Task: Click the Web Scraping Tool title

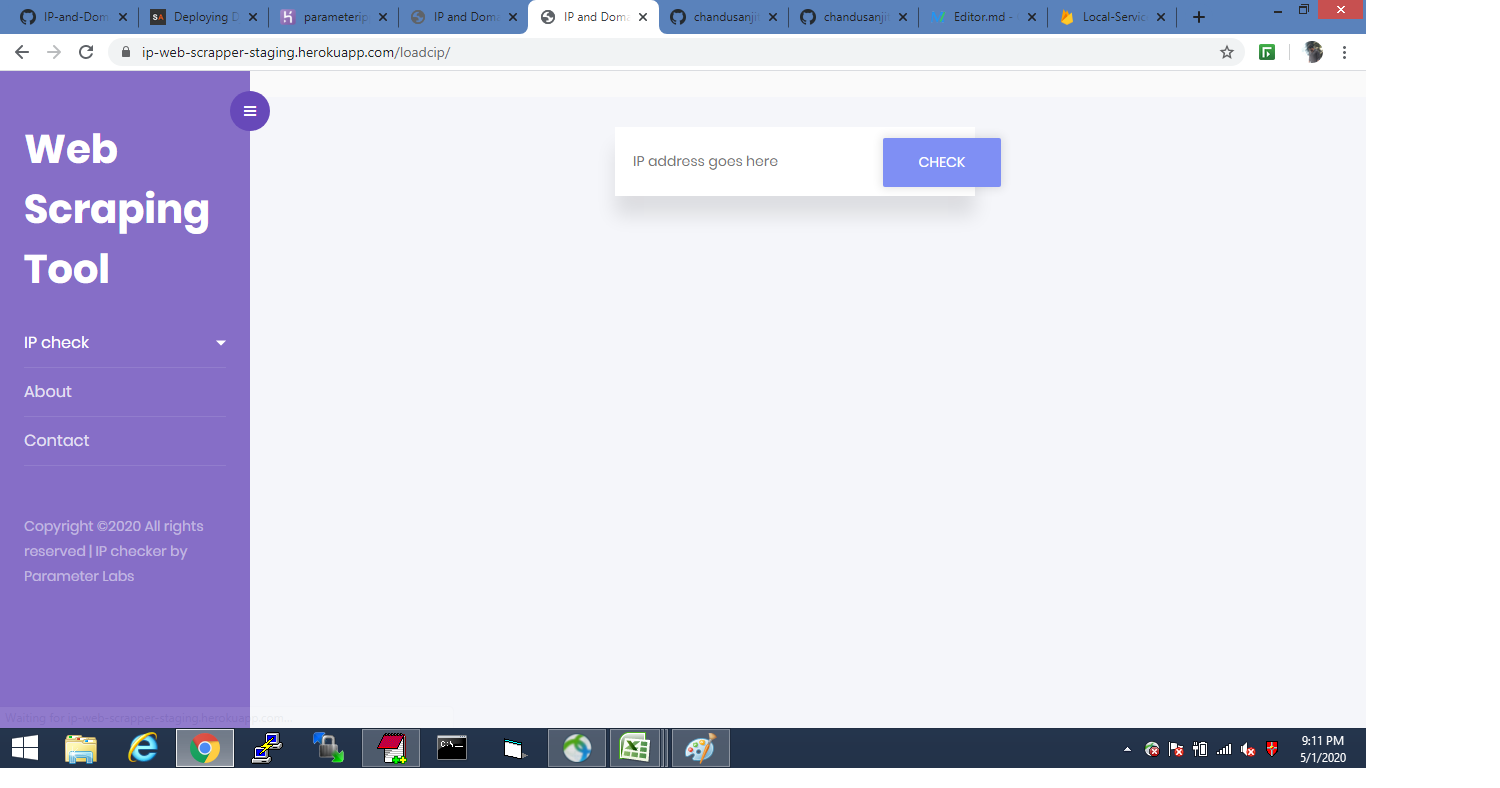Action: pos(117,209)
